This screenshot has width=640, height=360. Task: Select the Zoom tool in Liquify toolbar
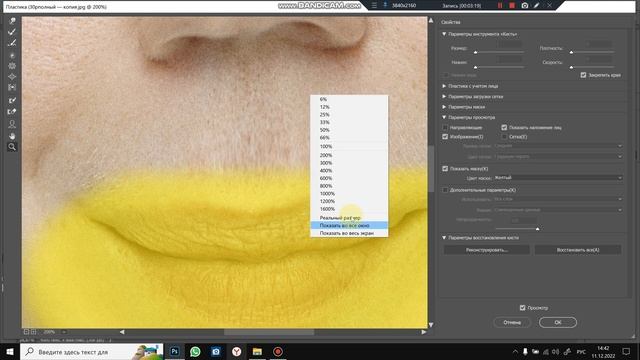click(12, 147)
